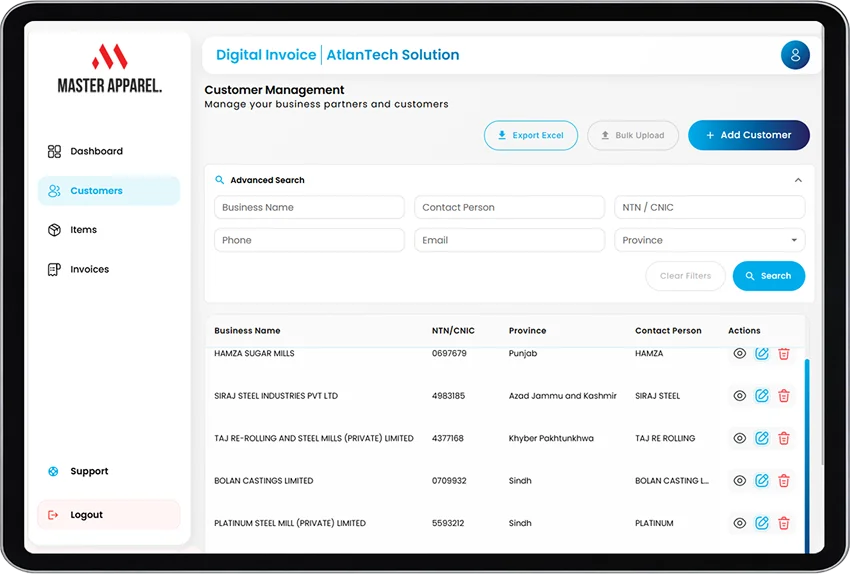Click the Azad Jammu and Kashmir cell
The height and width of the screenshot is (574, 850).
(562, 396)
